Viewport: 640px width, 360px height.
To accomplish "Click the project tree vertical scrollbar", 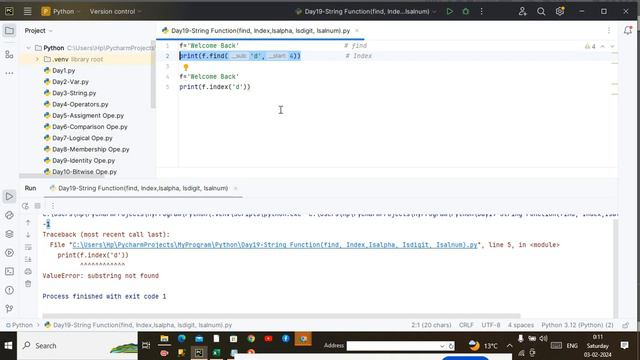I will coord(153,75).
